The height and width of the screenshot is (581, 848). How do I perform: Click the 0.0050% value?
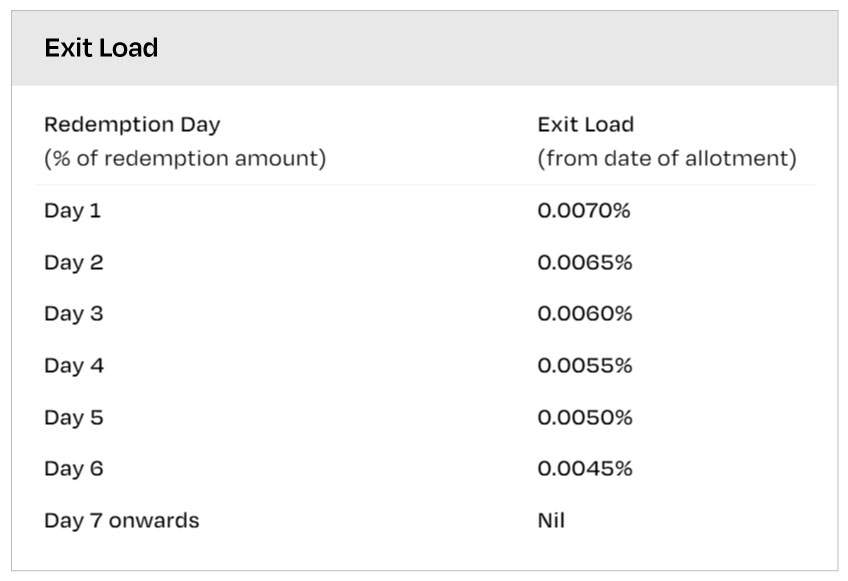pyautogui.click(x=585, y=417)
